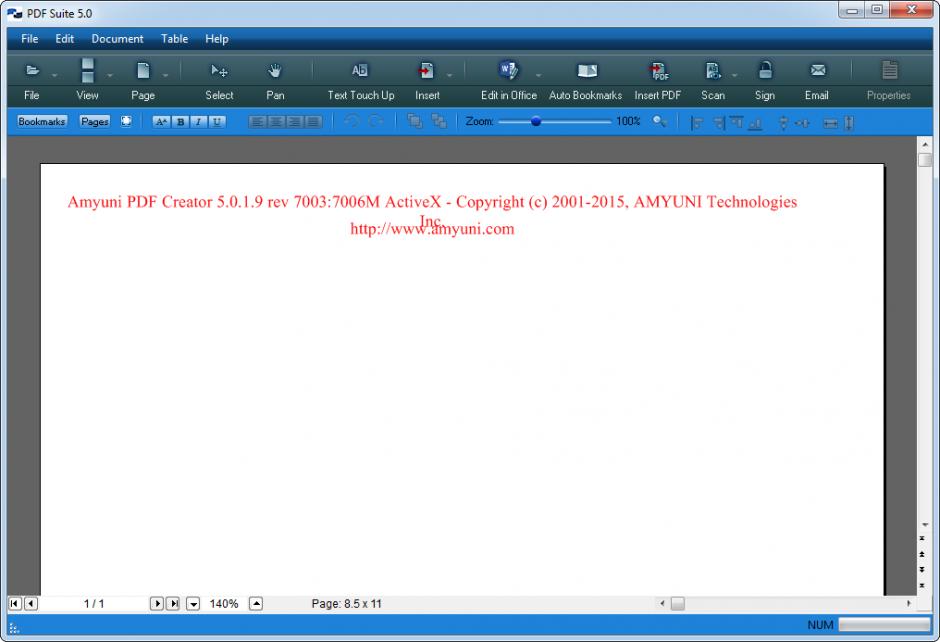Open the Table menu
Image resolution: width=940 pixels, height=642 pixels.
click(174, 39)
